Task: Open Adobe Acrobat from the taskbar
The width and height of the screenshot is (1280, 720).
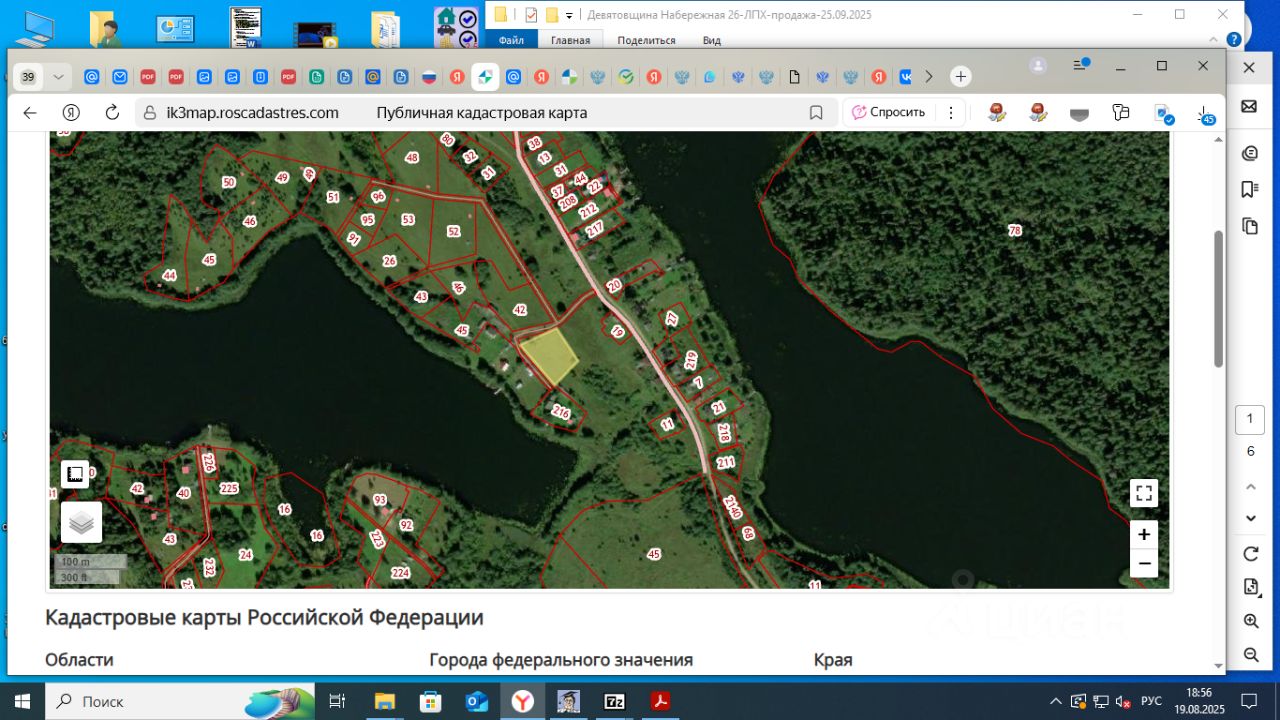Action: (661, 701)
